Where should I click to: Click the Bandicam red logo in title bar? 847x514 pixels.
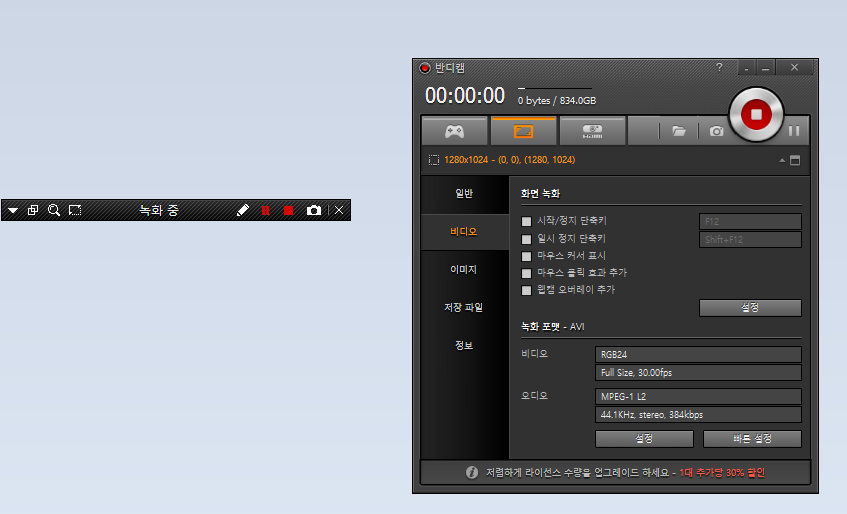[425, 68]
